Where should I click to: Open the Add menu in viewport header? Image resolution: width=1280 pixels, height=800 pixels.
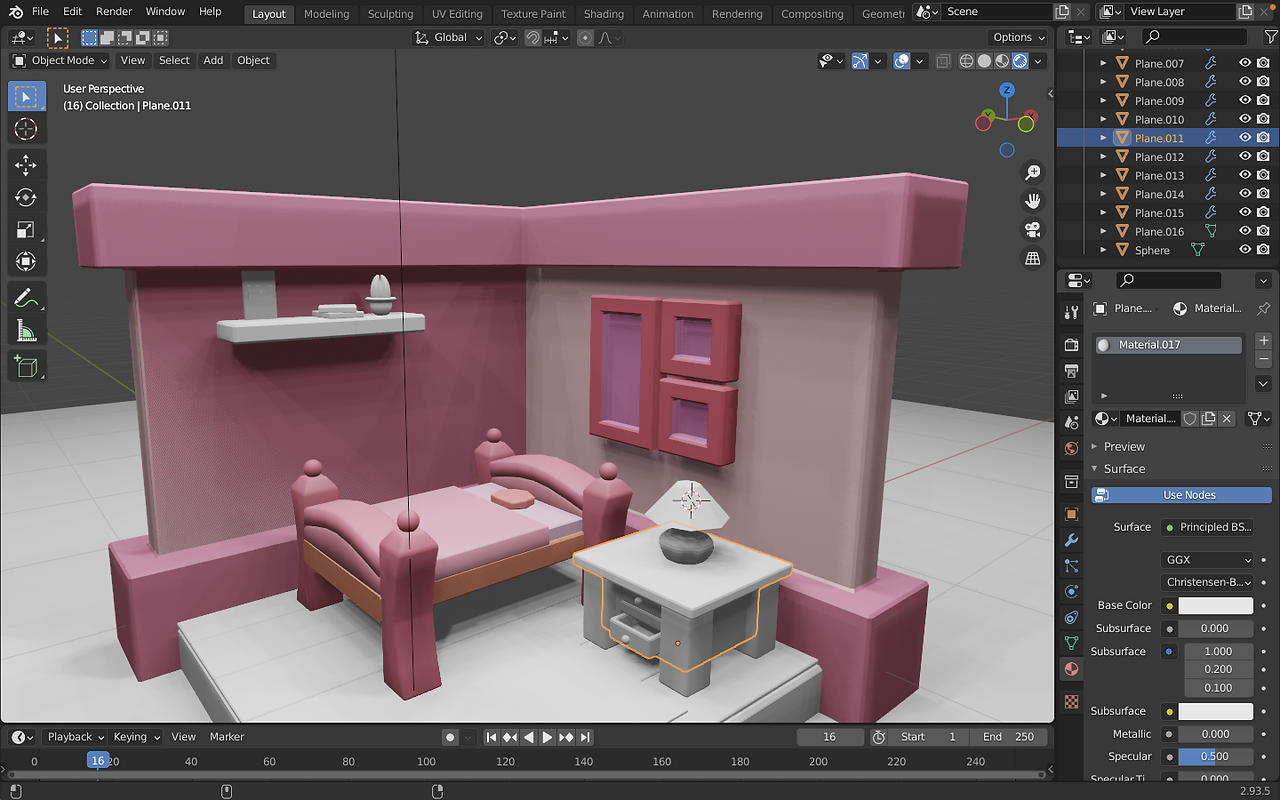tap(213, 60)
